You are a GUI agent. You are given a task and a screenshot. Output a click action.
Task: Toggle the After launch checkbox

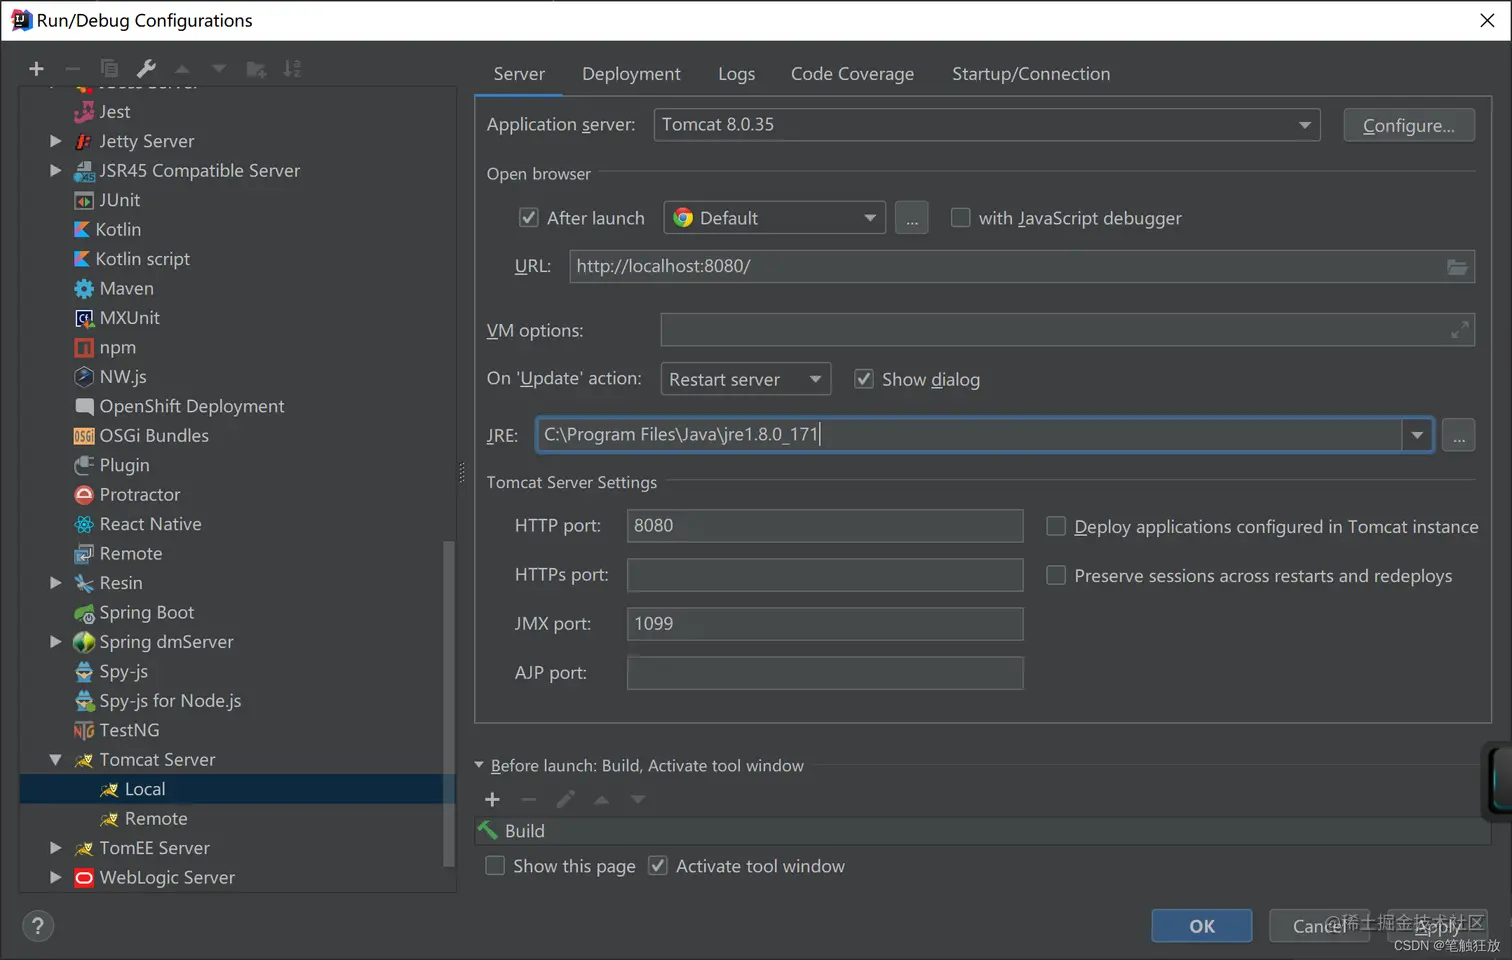(x=529, y=217)
